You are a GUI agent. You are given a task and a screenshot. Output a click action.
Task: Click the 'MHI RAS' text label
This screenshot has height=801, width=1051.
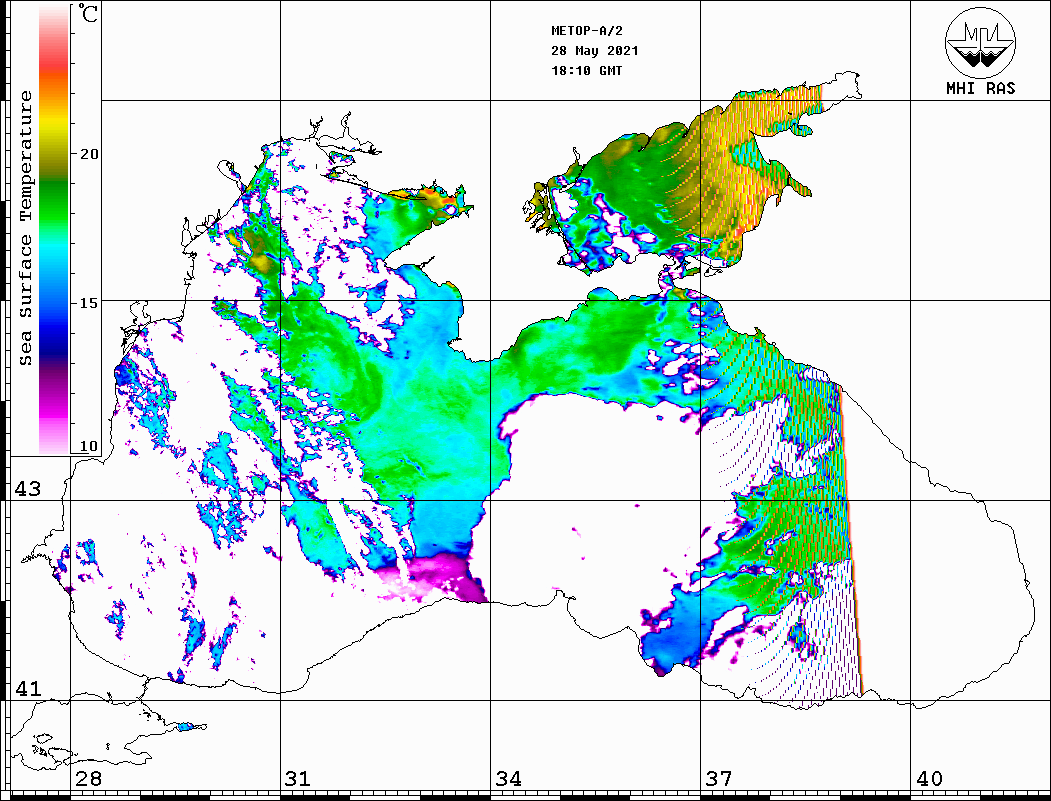pyautogui.click(x=981, y=88)
